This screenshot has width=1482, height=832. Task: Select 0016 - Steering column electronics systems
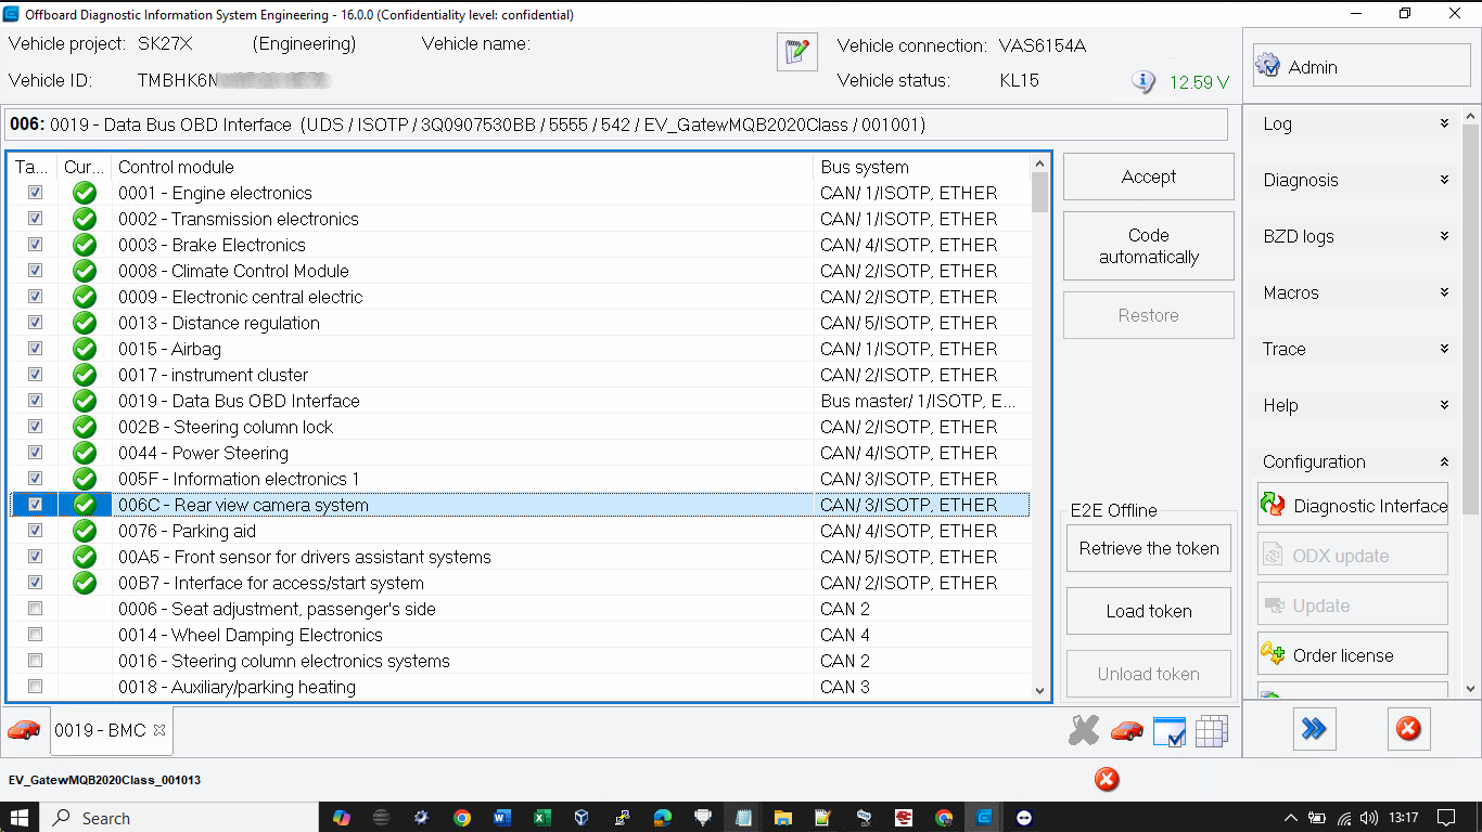pyautogui.click(x=520, y=661)
